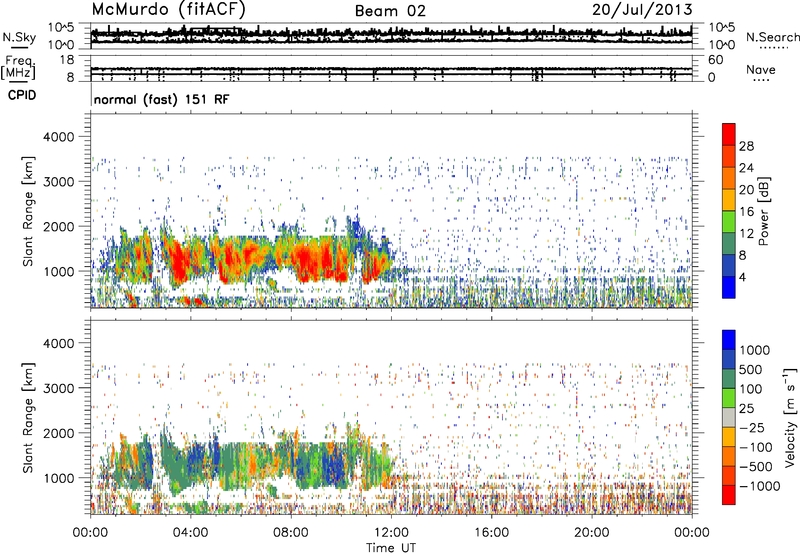This screenshot has width=800, height=554.
Task: Click the '04:00' time tick label
Action: tap(190, 533)
